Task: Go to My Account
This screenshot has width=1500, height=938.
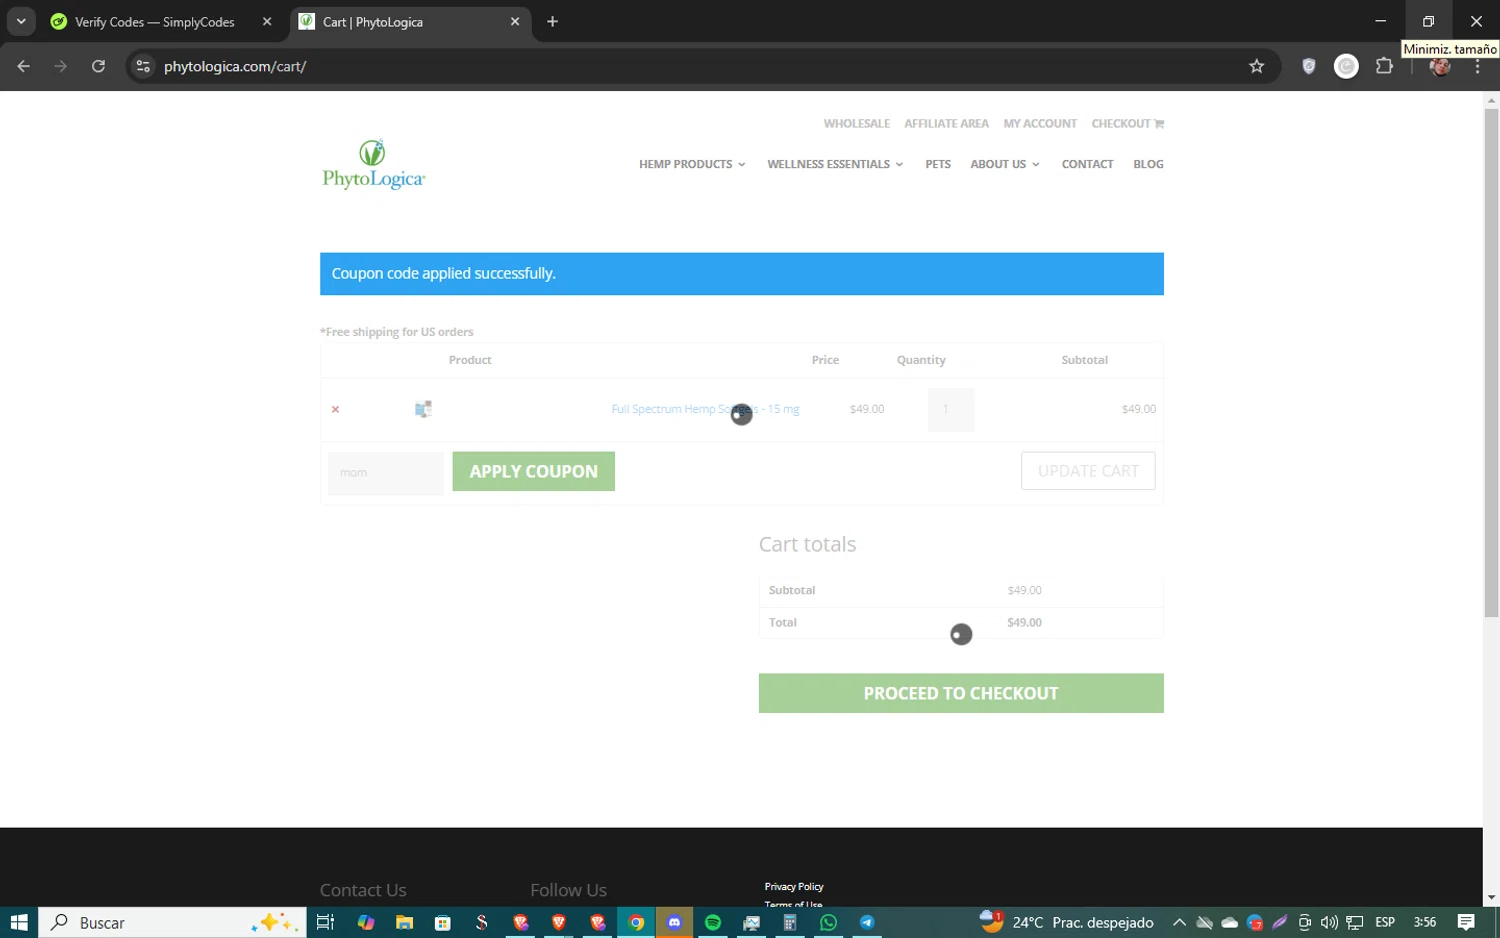Action: [1040, 124]
